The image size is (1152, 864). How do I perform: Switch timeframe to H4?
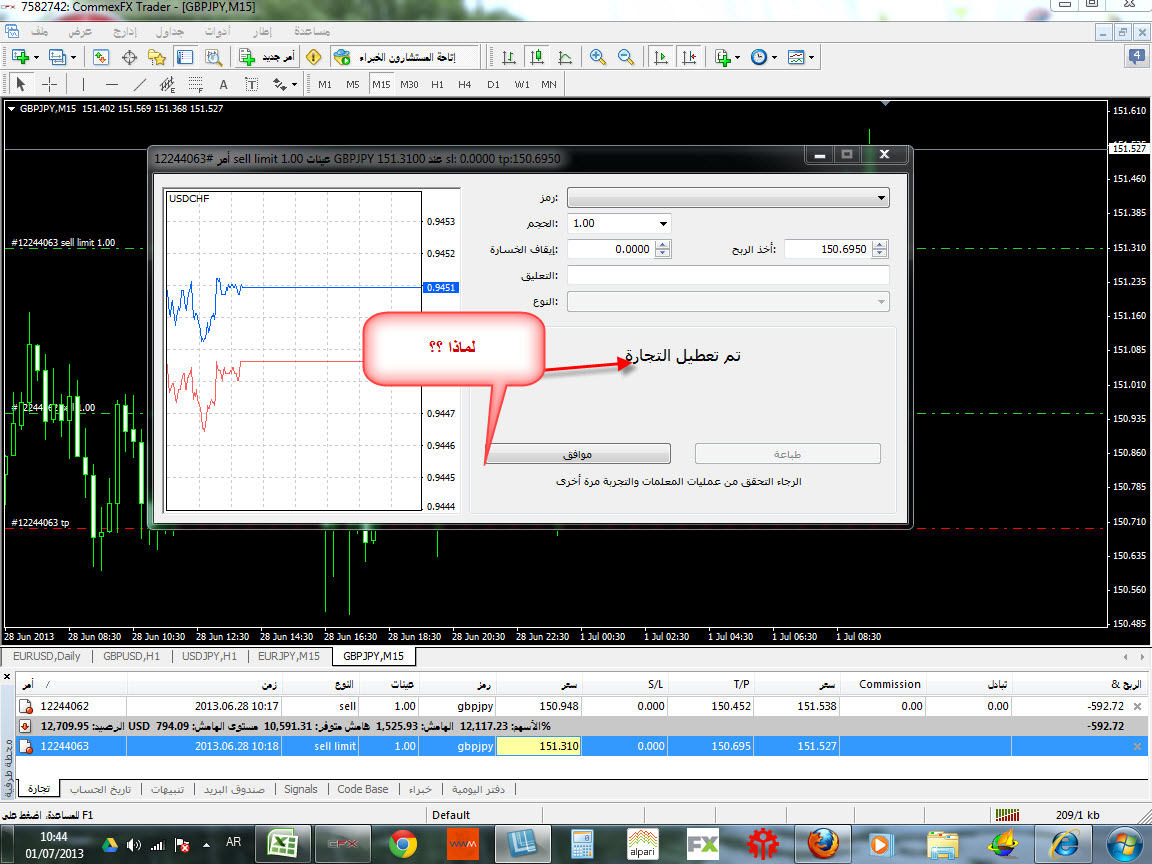[464, 84]
